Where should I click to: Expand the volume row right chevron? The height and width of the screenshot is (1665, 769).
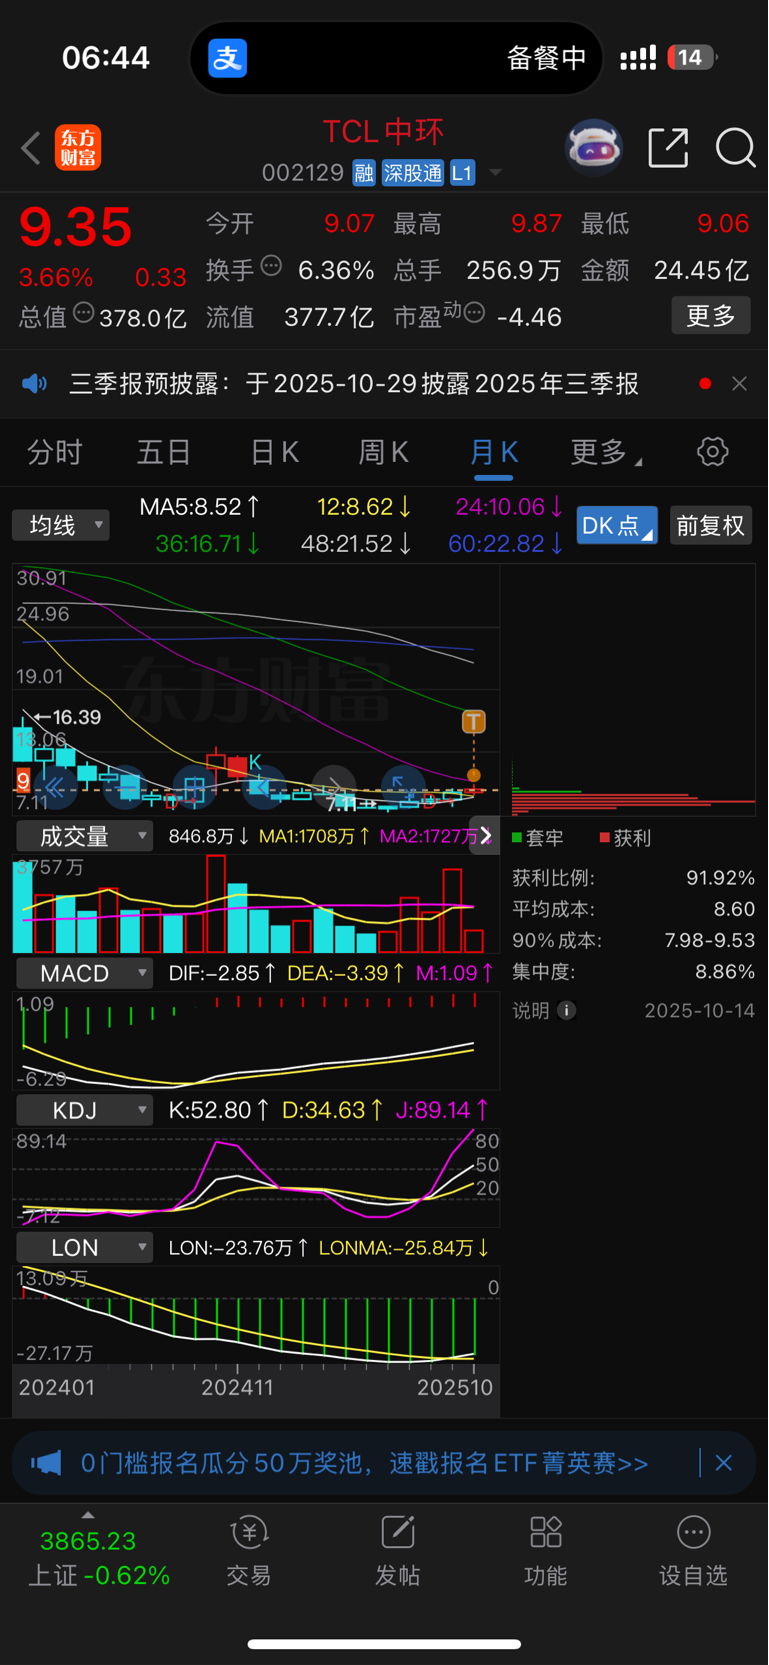[486, 835]
